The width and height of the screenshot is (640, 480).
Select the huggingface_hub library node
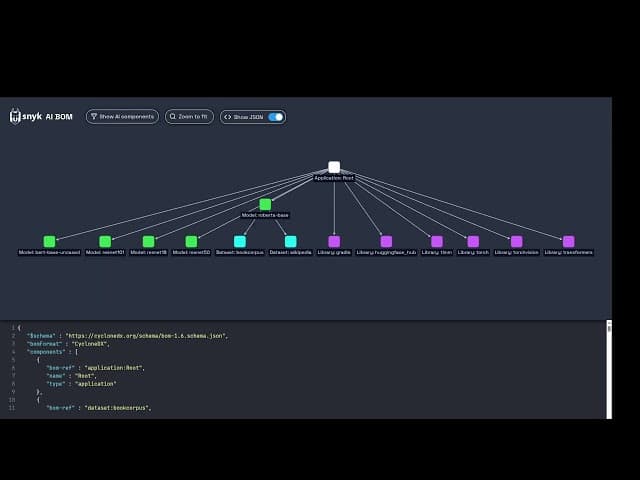point(386,241)
